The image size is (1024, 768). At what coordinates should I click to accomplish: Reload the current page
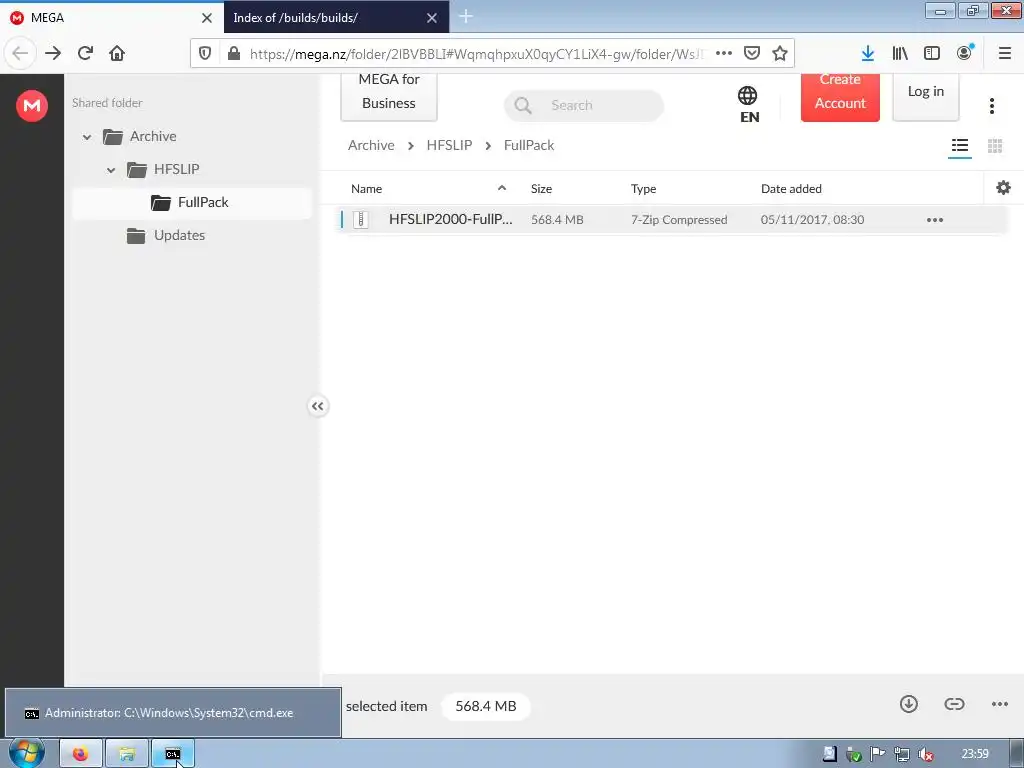[85, 54]
